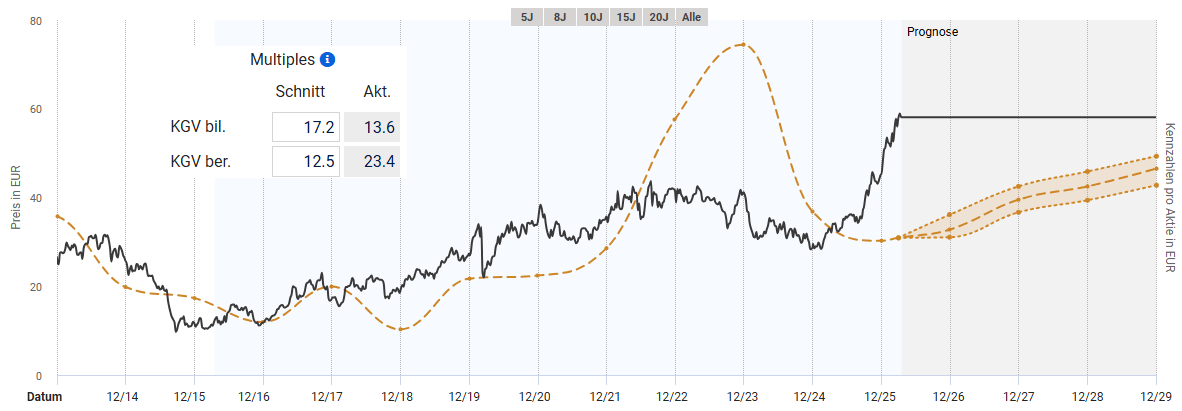
Task: Click the dashed orange line peak near 12/23
Action: [x=742, y=44]
